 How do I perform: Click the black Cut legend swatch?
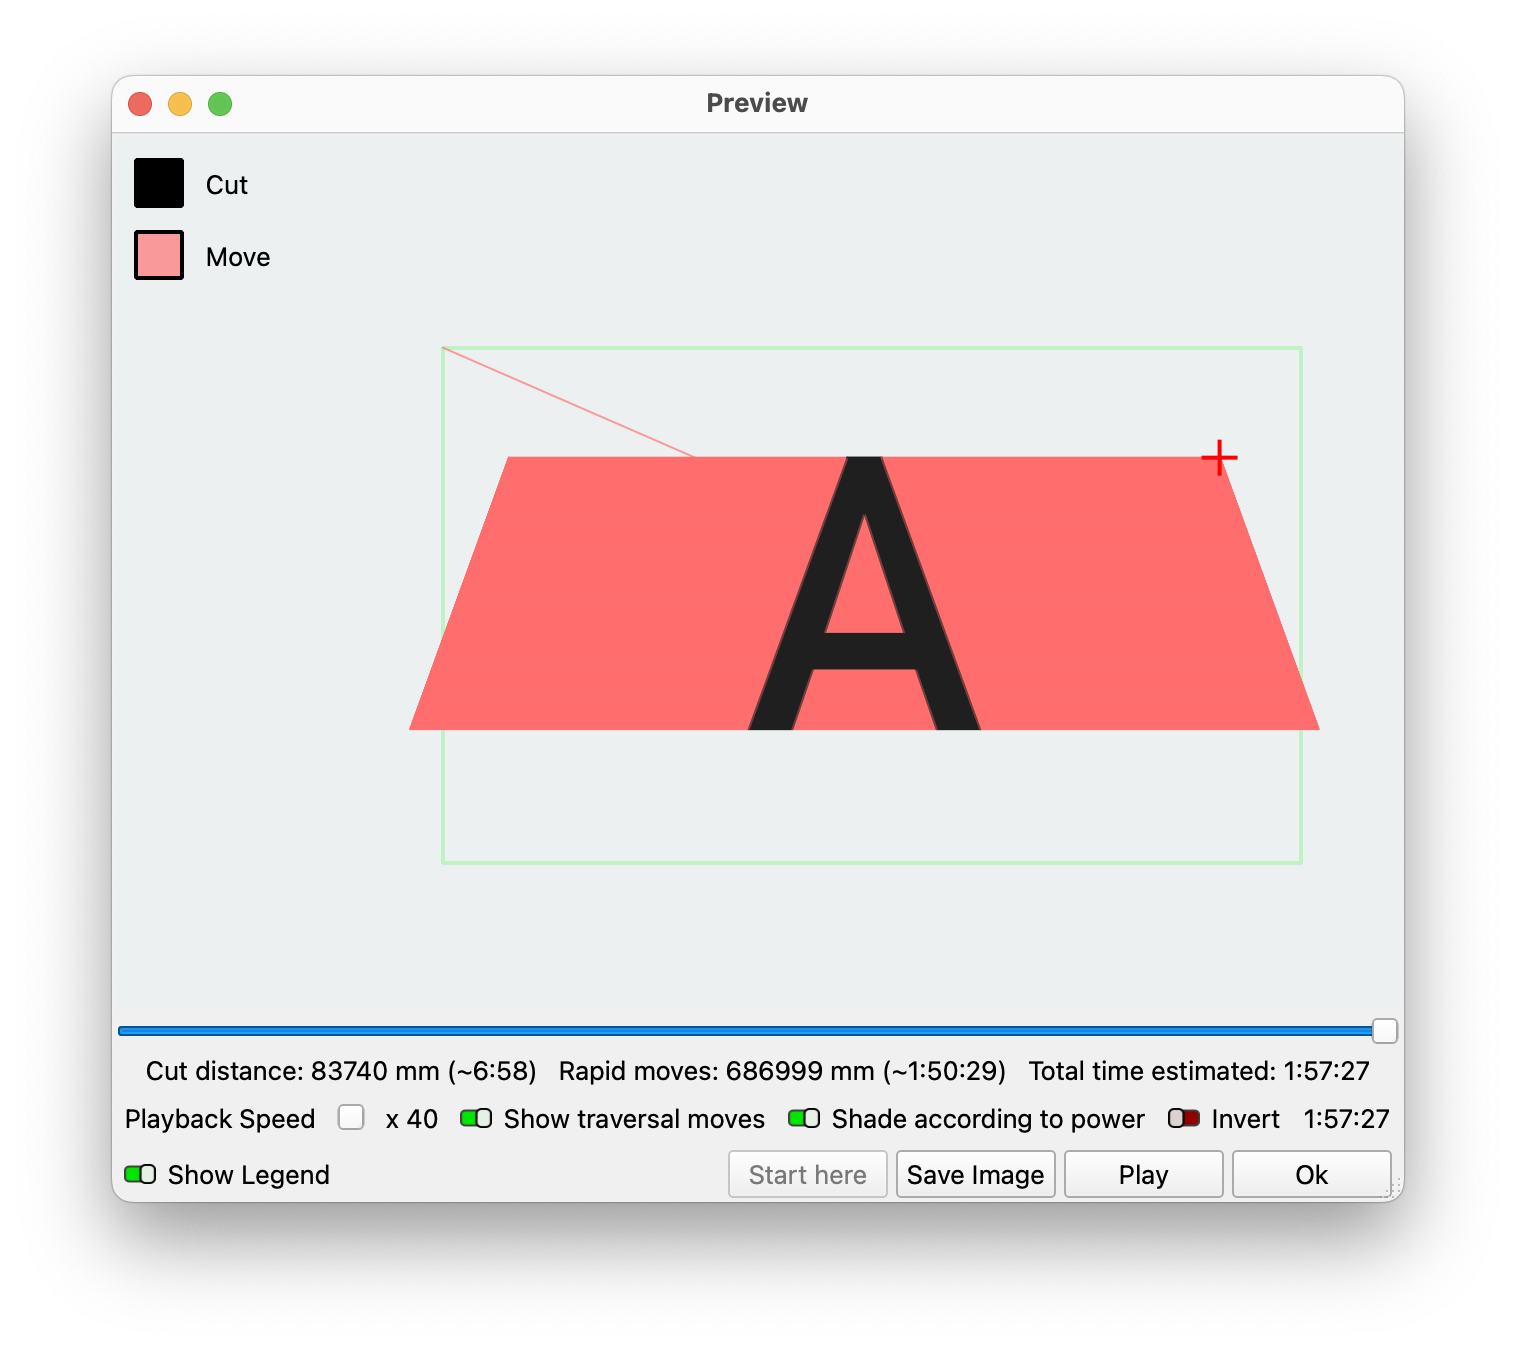tap(159, 184)
